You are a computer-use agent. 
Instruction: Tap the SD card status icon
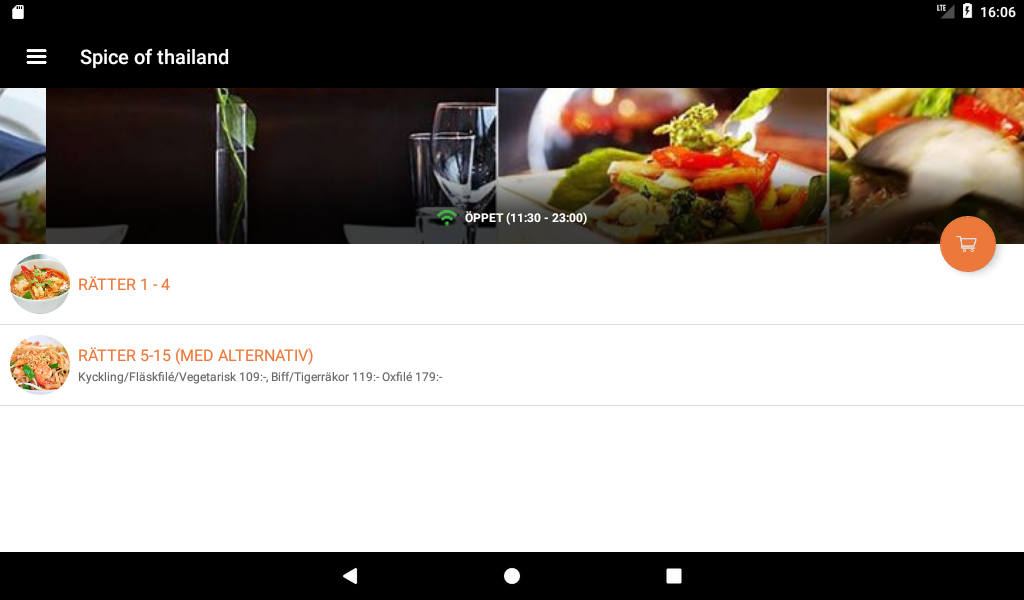click(x=18, y=12)
